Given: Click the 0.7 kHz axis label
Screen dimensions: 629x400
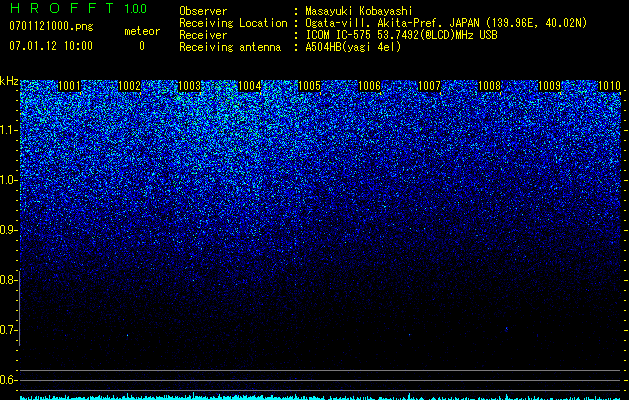Looking at the screenshot, I should point(7,330).
